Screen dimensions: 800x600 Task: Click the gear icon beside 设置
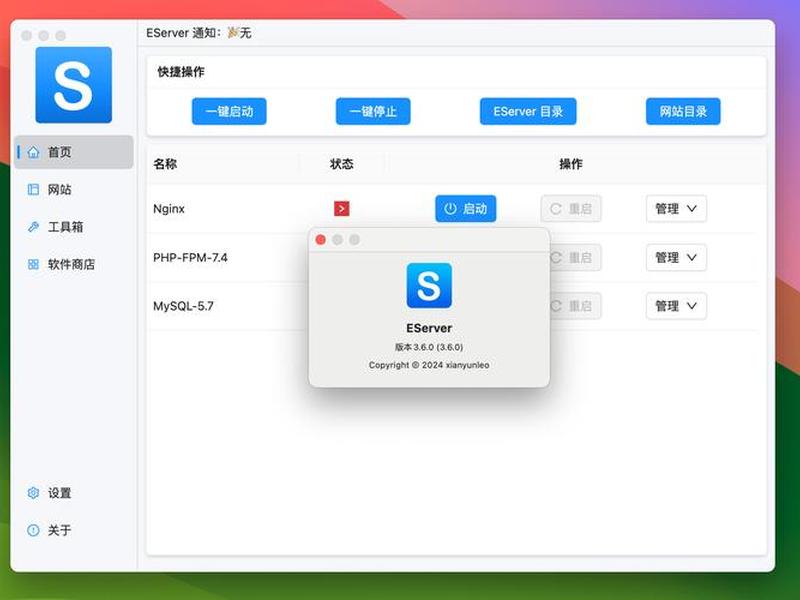coord(33,493)
